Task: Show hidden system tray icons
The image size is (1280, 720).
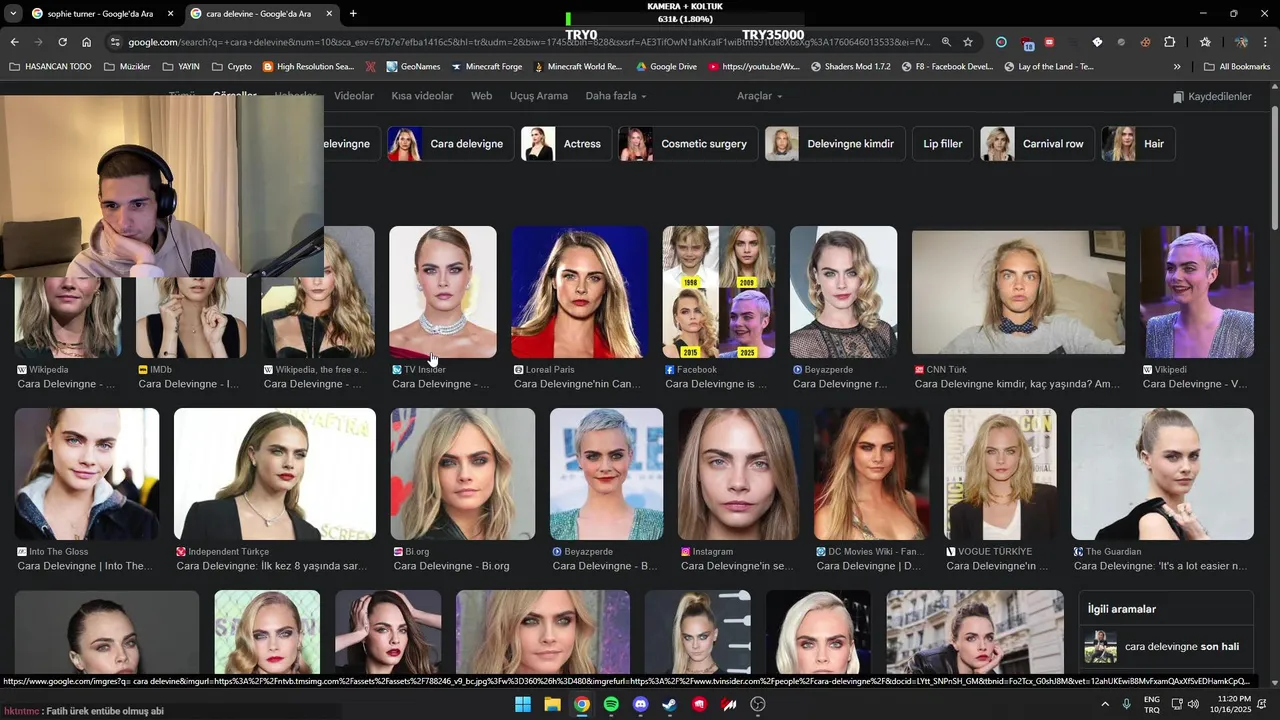Action: [x=1105, y=704]
